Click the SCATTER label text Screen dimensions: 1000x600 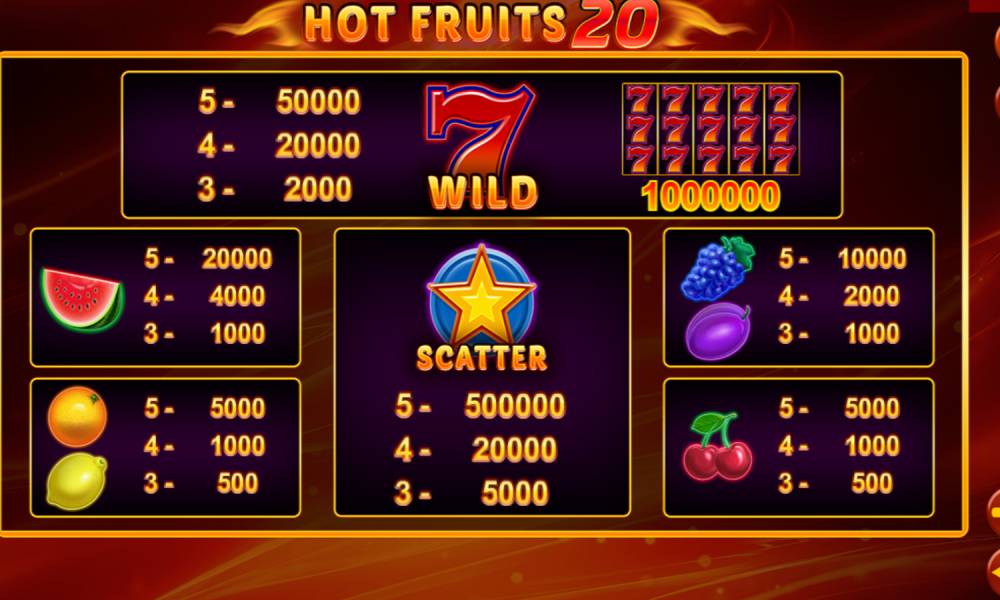[482, 358]
